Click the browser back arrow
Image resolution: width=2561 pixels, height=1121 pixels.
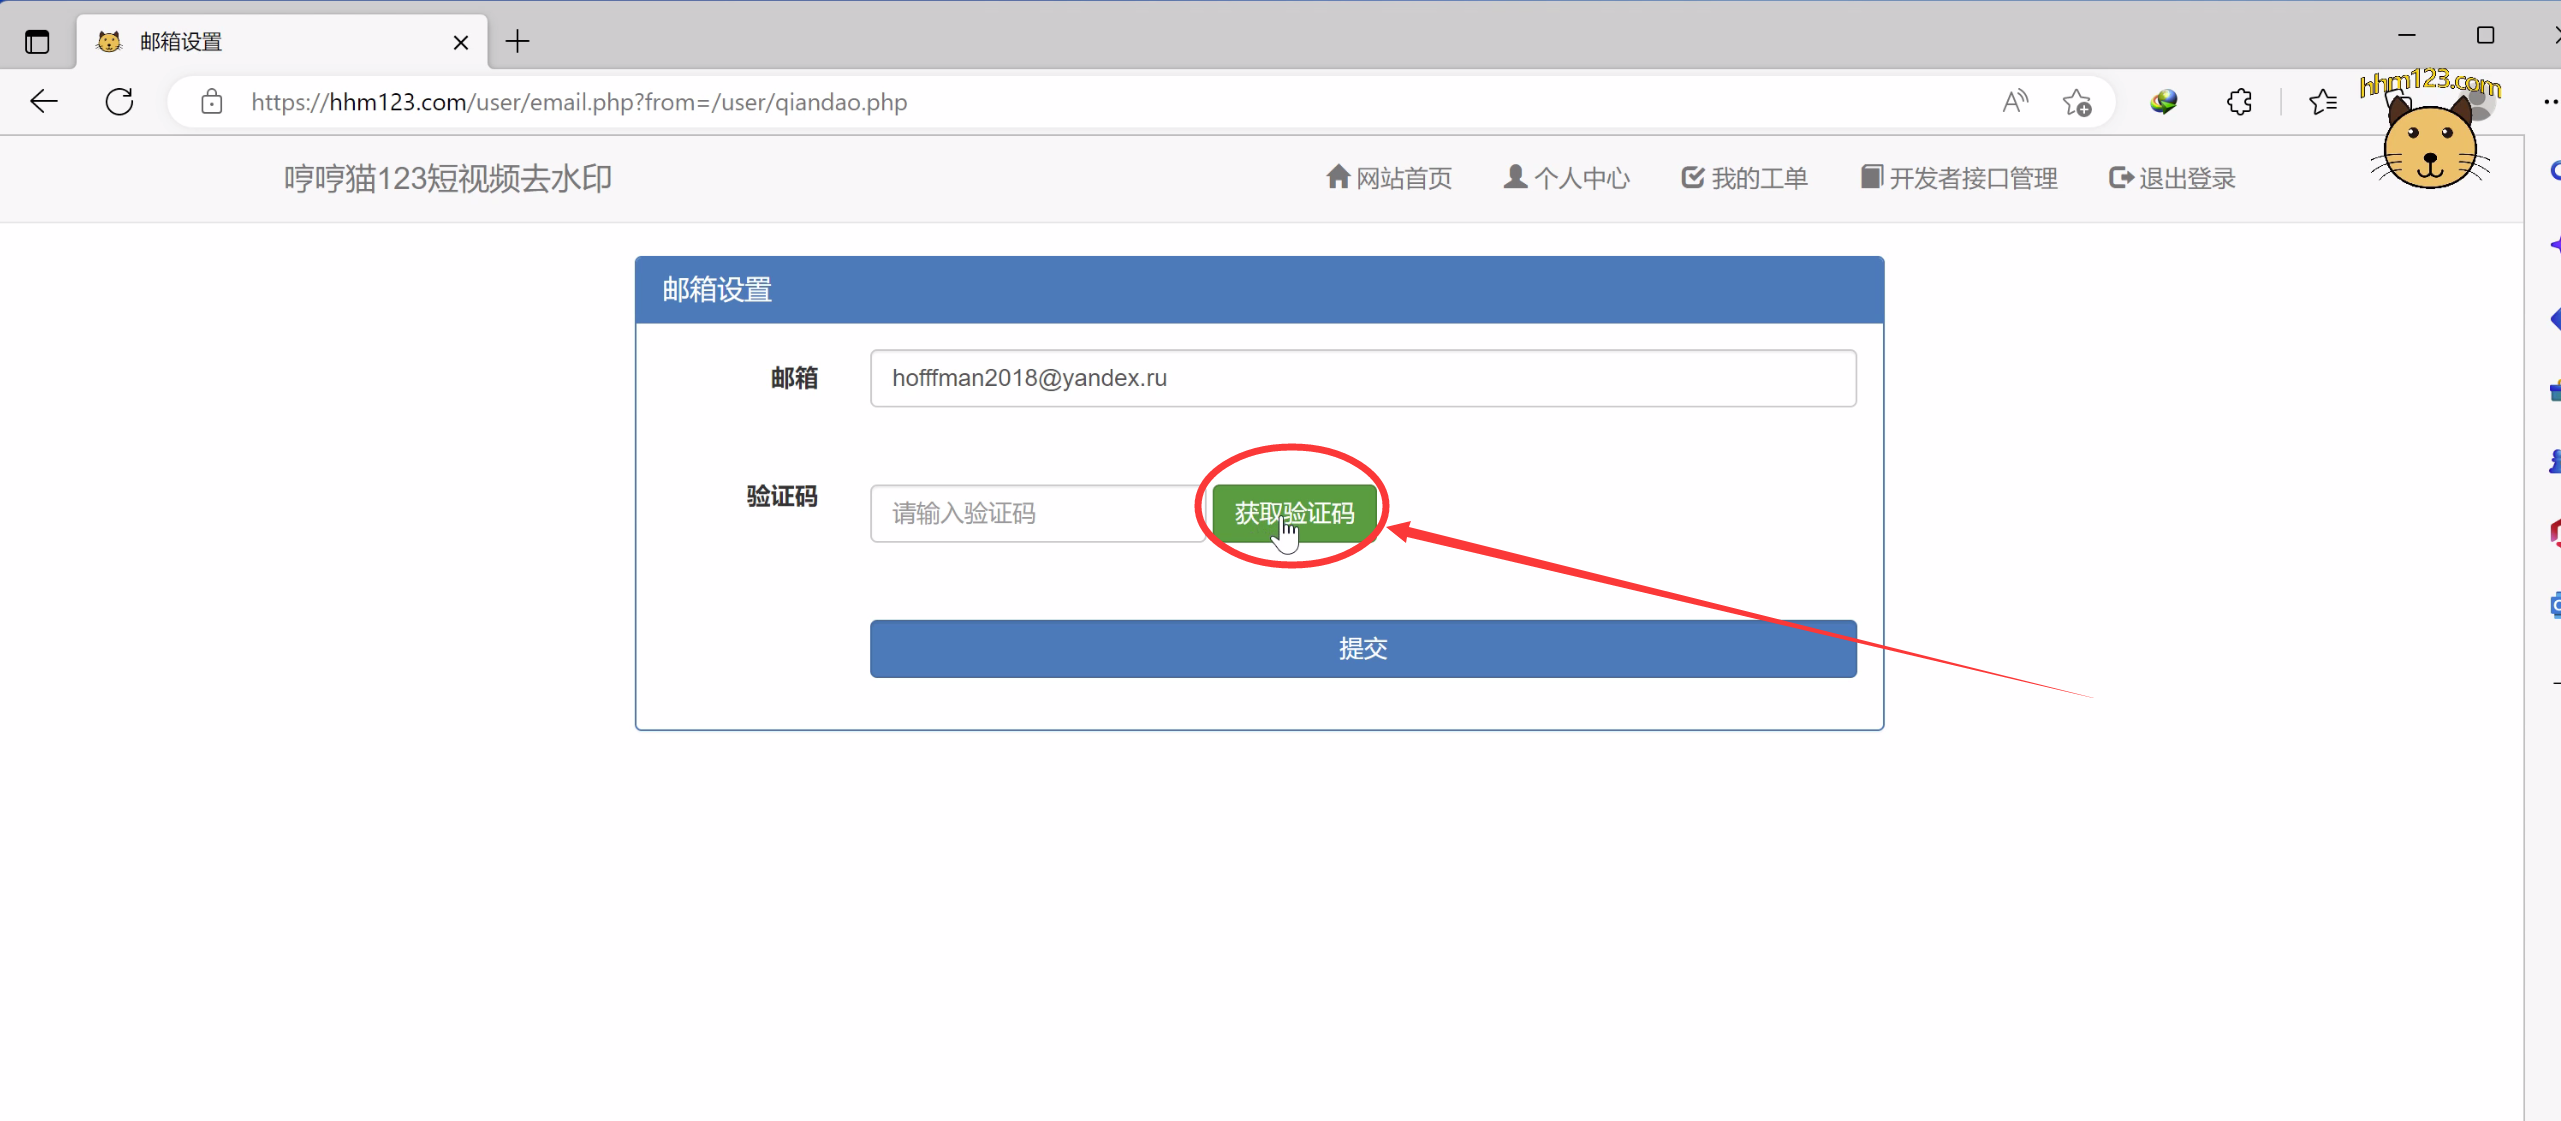44,102
